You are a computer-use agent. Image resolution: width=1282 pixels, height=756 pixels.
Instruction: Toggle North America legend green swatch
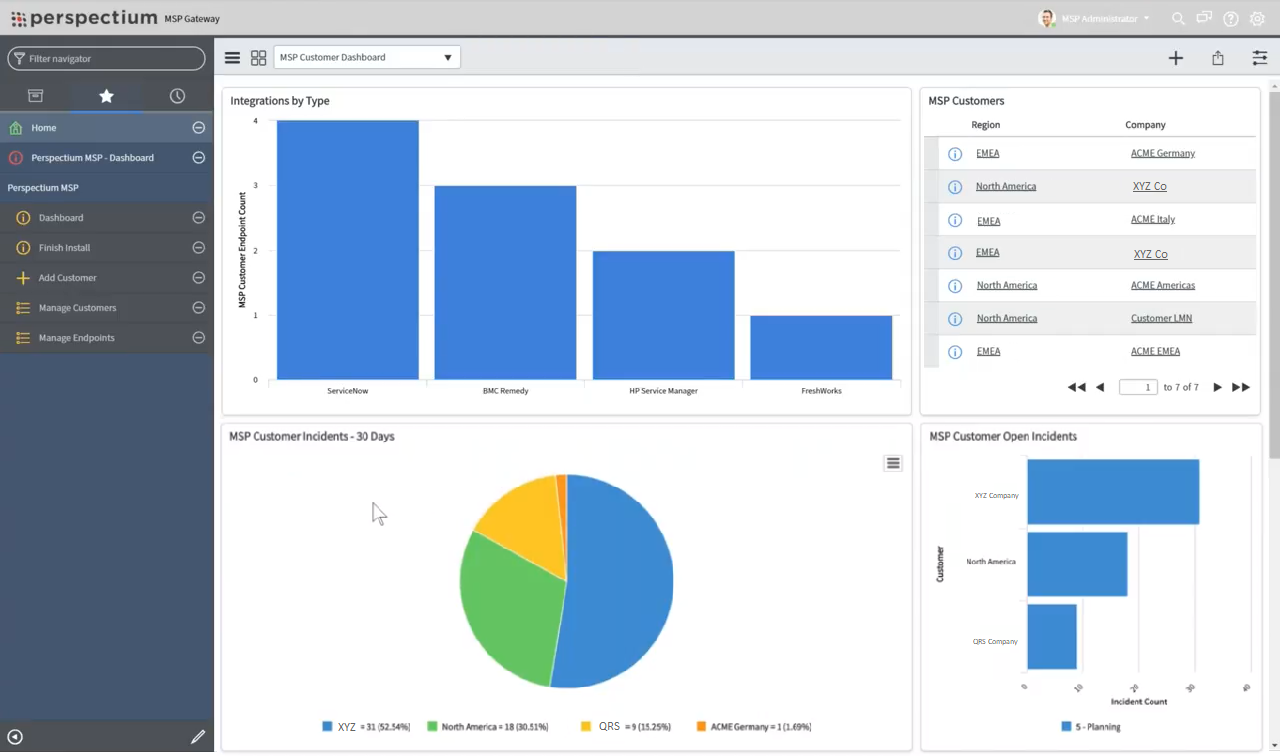pyautogui.click(x=432, y=727)
